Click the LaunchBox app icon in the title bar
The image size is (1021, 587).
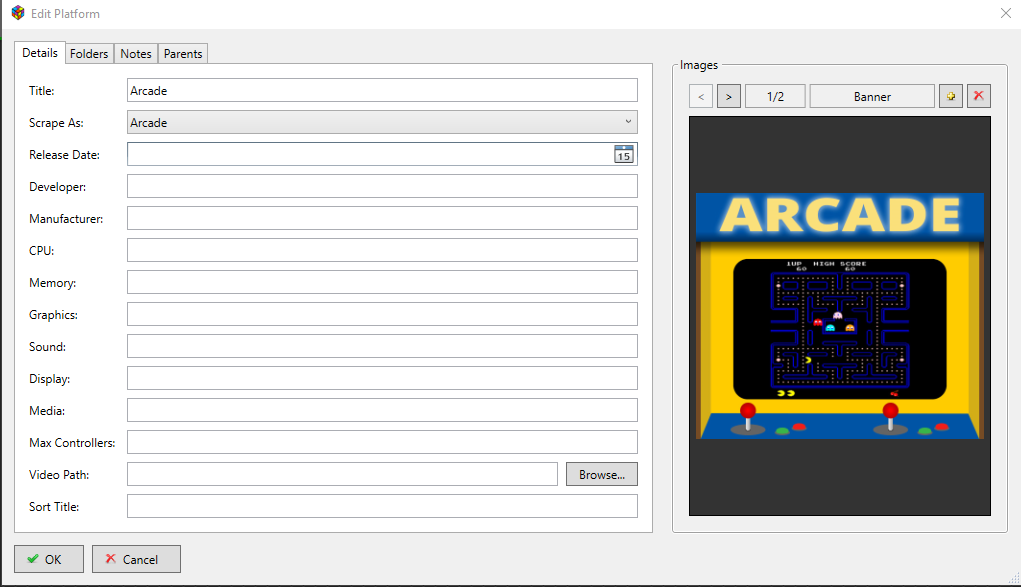pyautogui.click(x=18, y=13)
